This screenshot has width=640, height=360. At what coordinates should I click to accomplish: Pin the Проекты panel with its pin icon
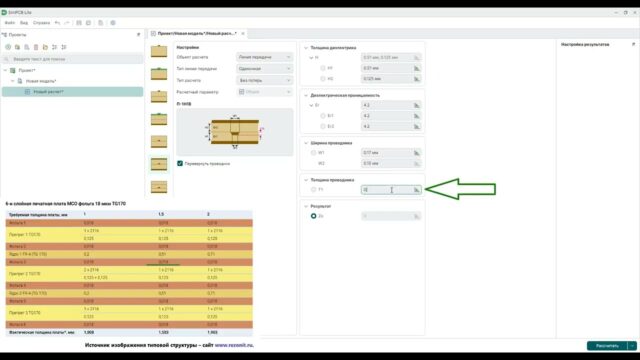[138, 35]
